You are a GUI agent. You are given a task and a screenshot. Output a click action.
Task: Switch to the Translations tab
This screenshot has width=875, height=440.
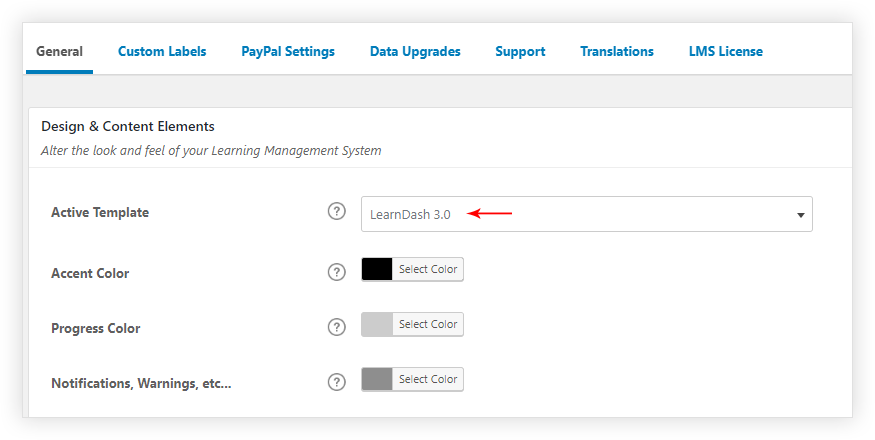617,51
